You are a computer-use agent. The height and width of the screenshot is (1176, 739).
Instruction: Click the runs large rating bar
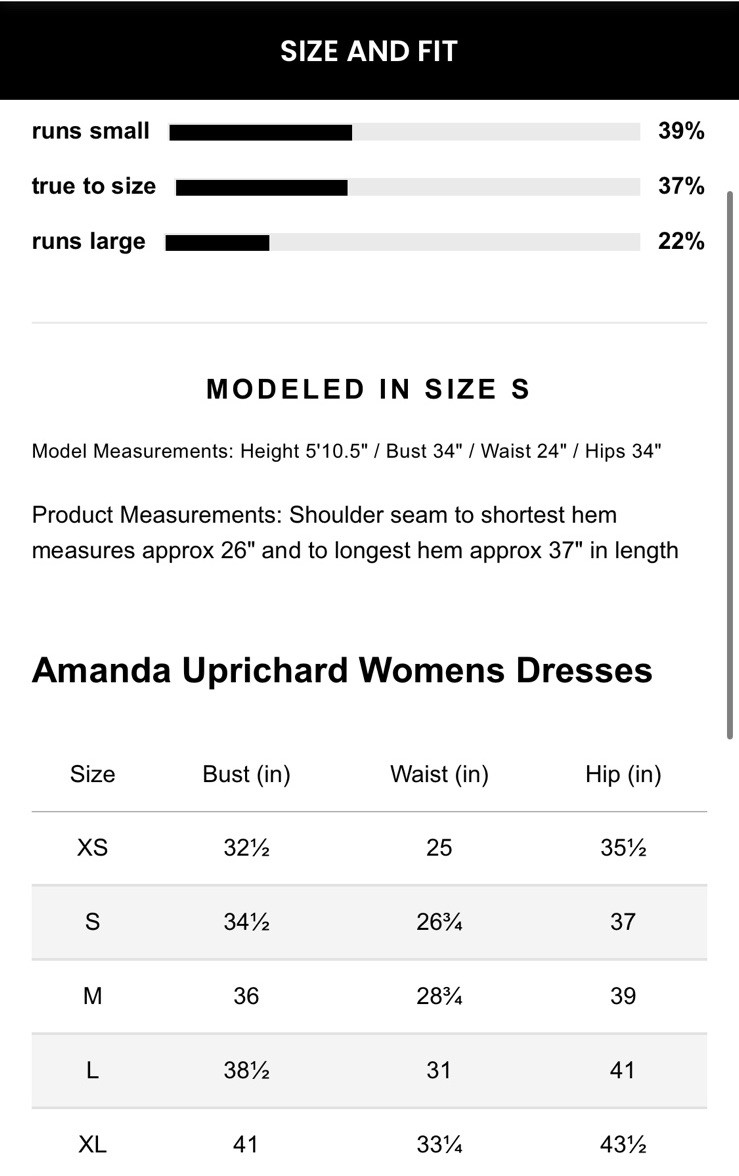click(x=402, y=242)
